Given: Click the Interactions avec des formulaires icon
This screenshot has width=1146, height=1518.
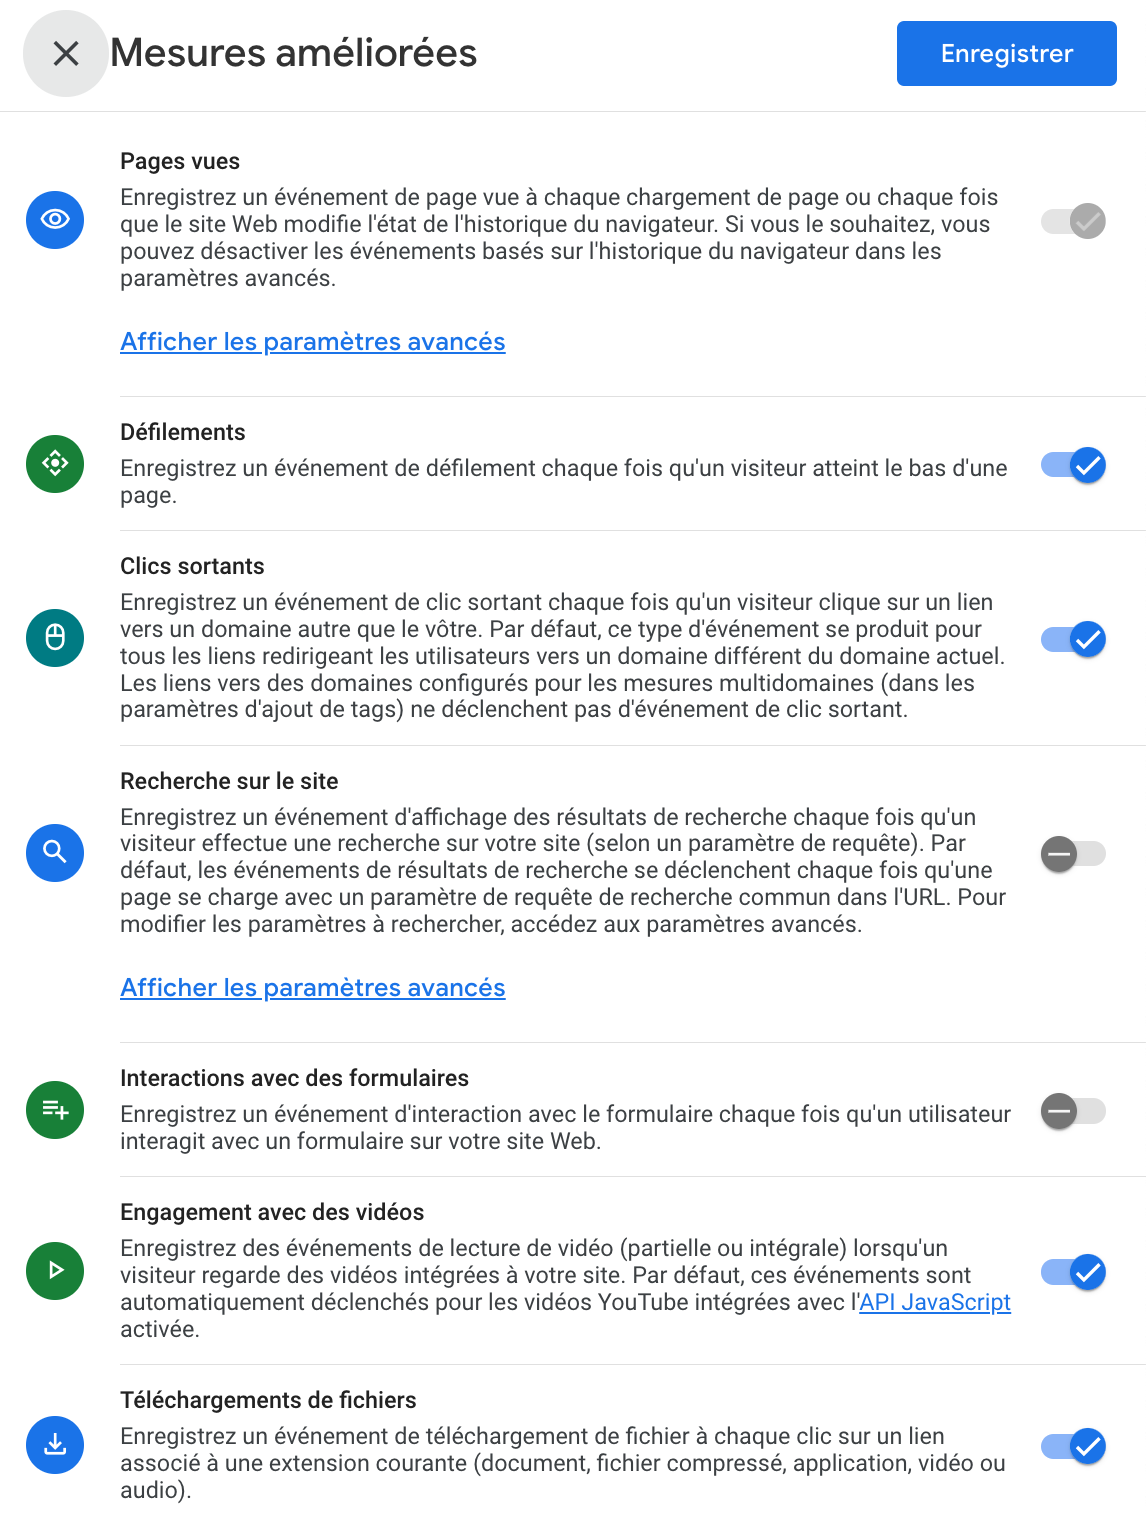Looking at the screenshot, I should click(55, 1109).
